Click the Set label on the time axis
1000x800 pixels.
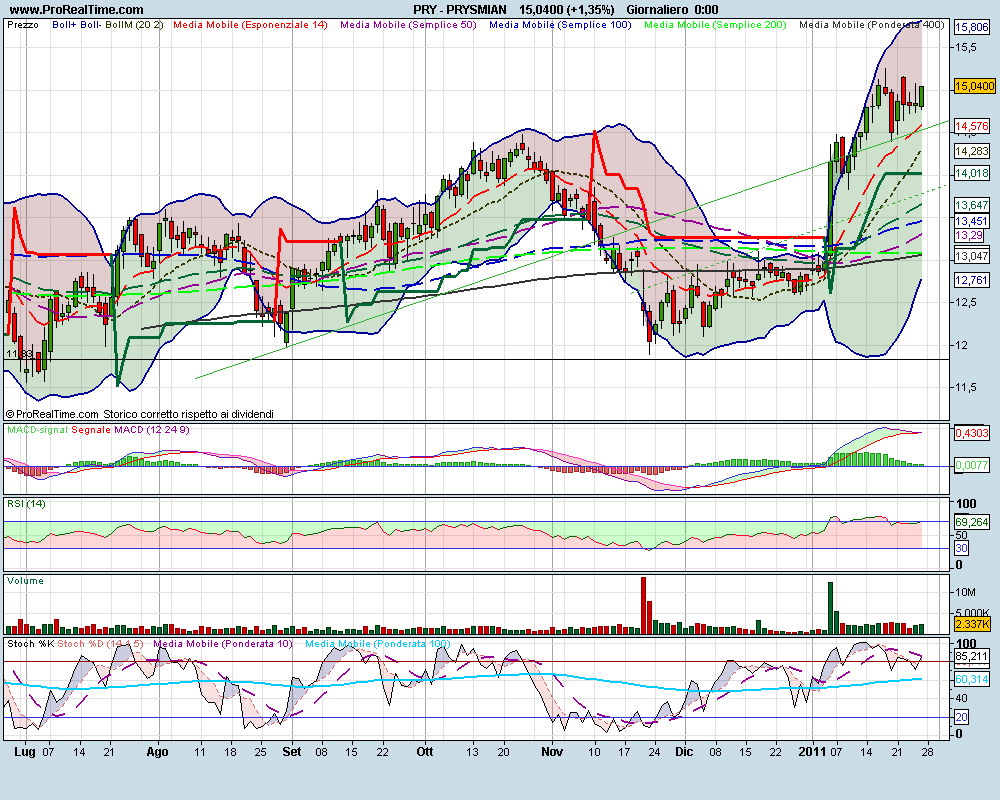point(291,752)
